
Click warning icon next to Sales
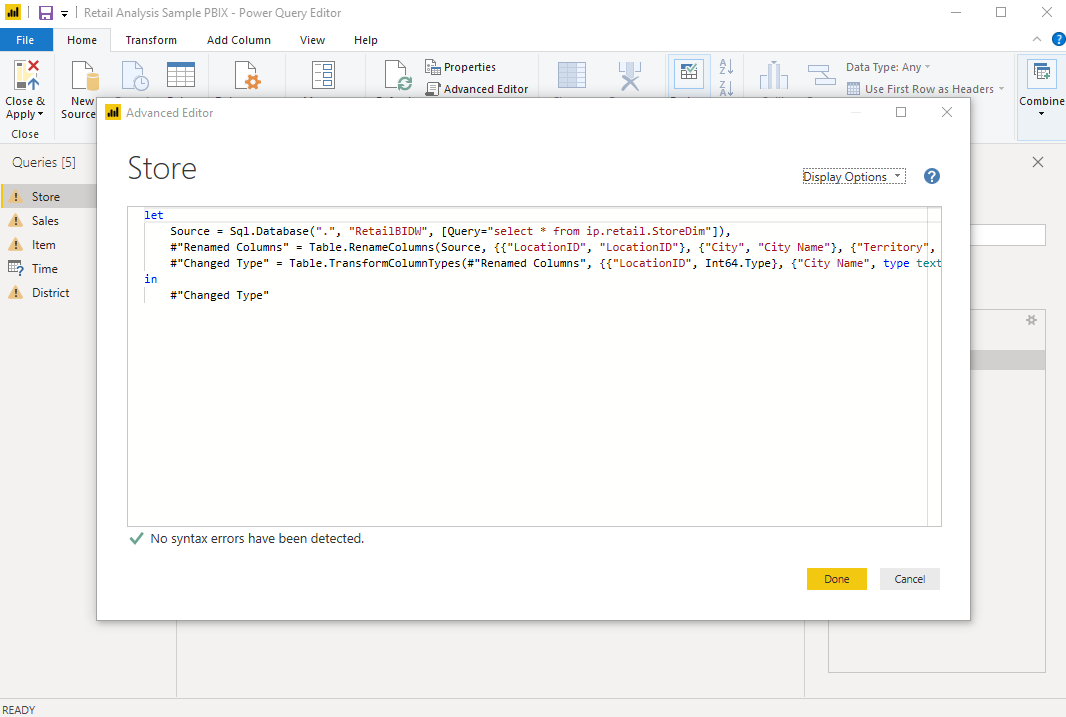15,221
